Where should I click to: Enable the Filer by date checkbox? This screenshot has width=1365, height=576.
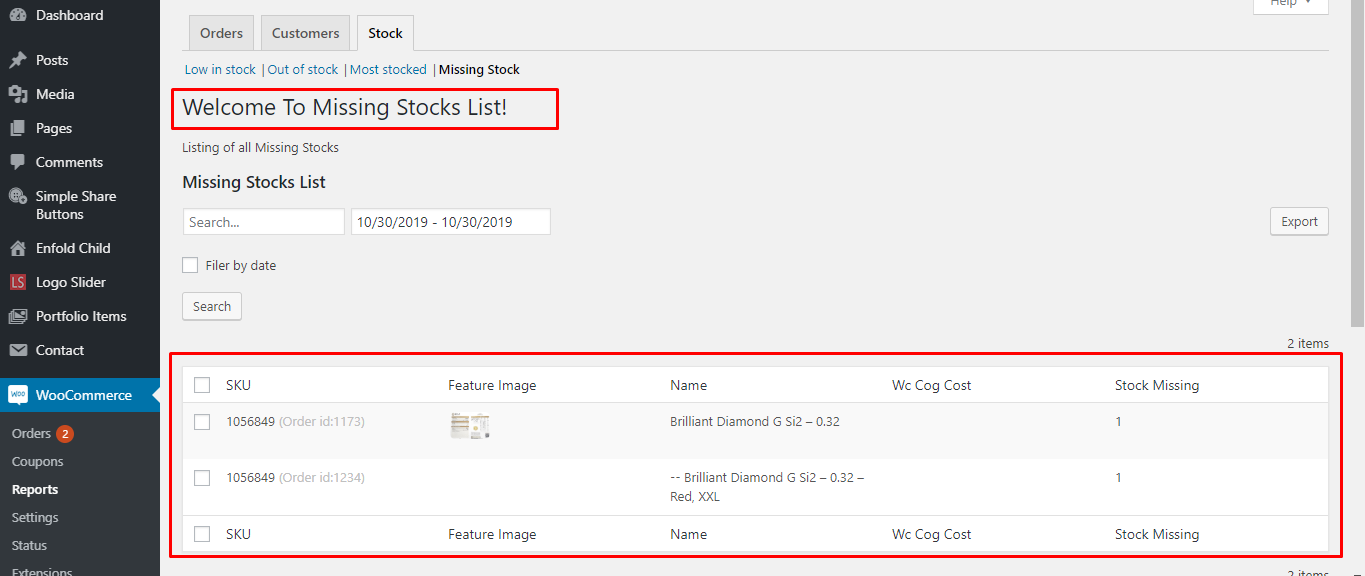point(190,265)
